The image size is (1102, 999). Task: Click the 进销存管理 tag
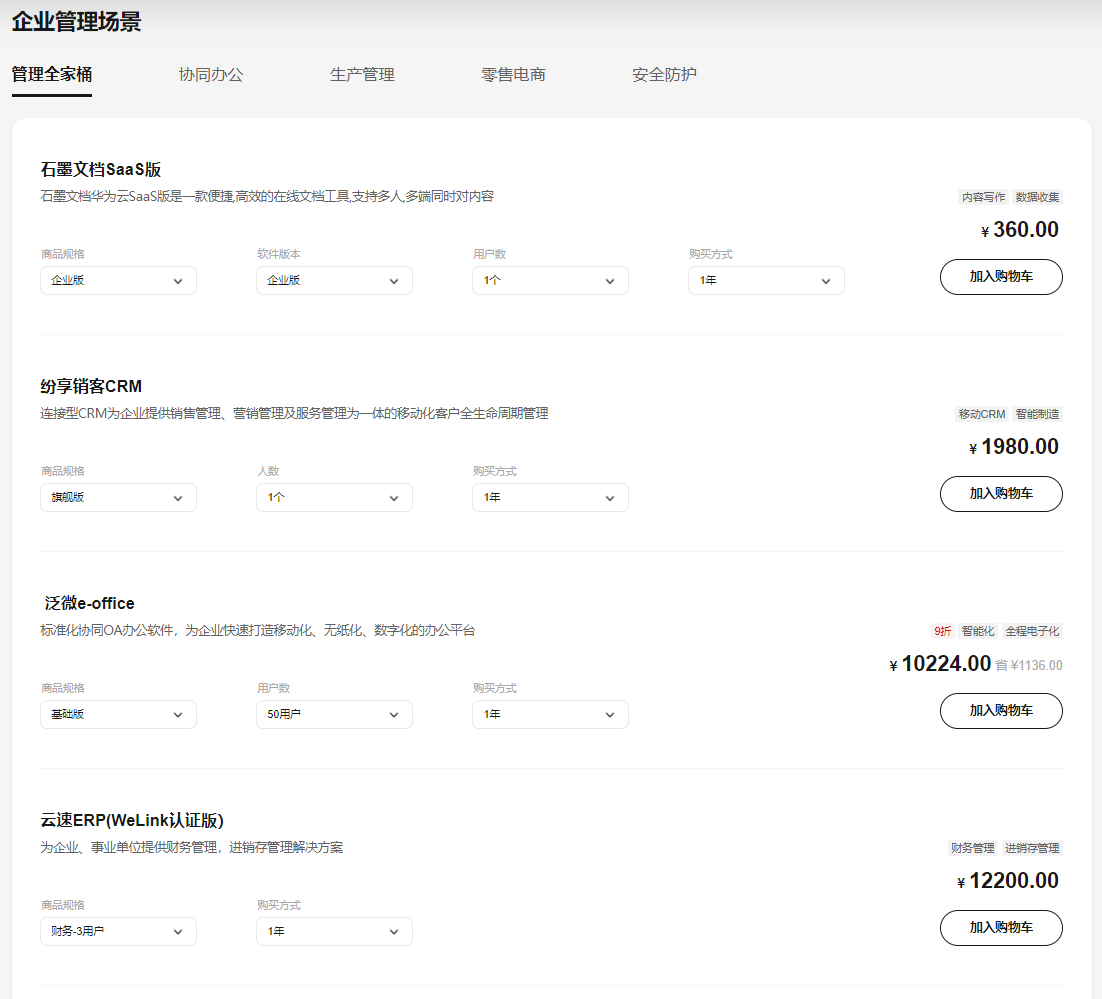click(x=1032, y=849)
